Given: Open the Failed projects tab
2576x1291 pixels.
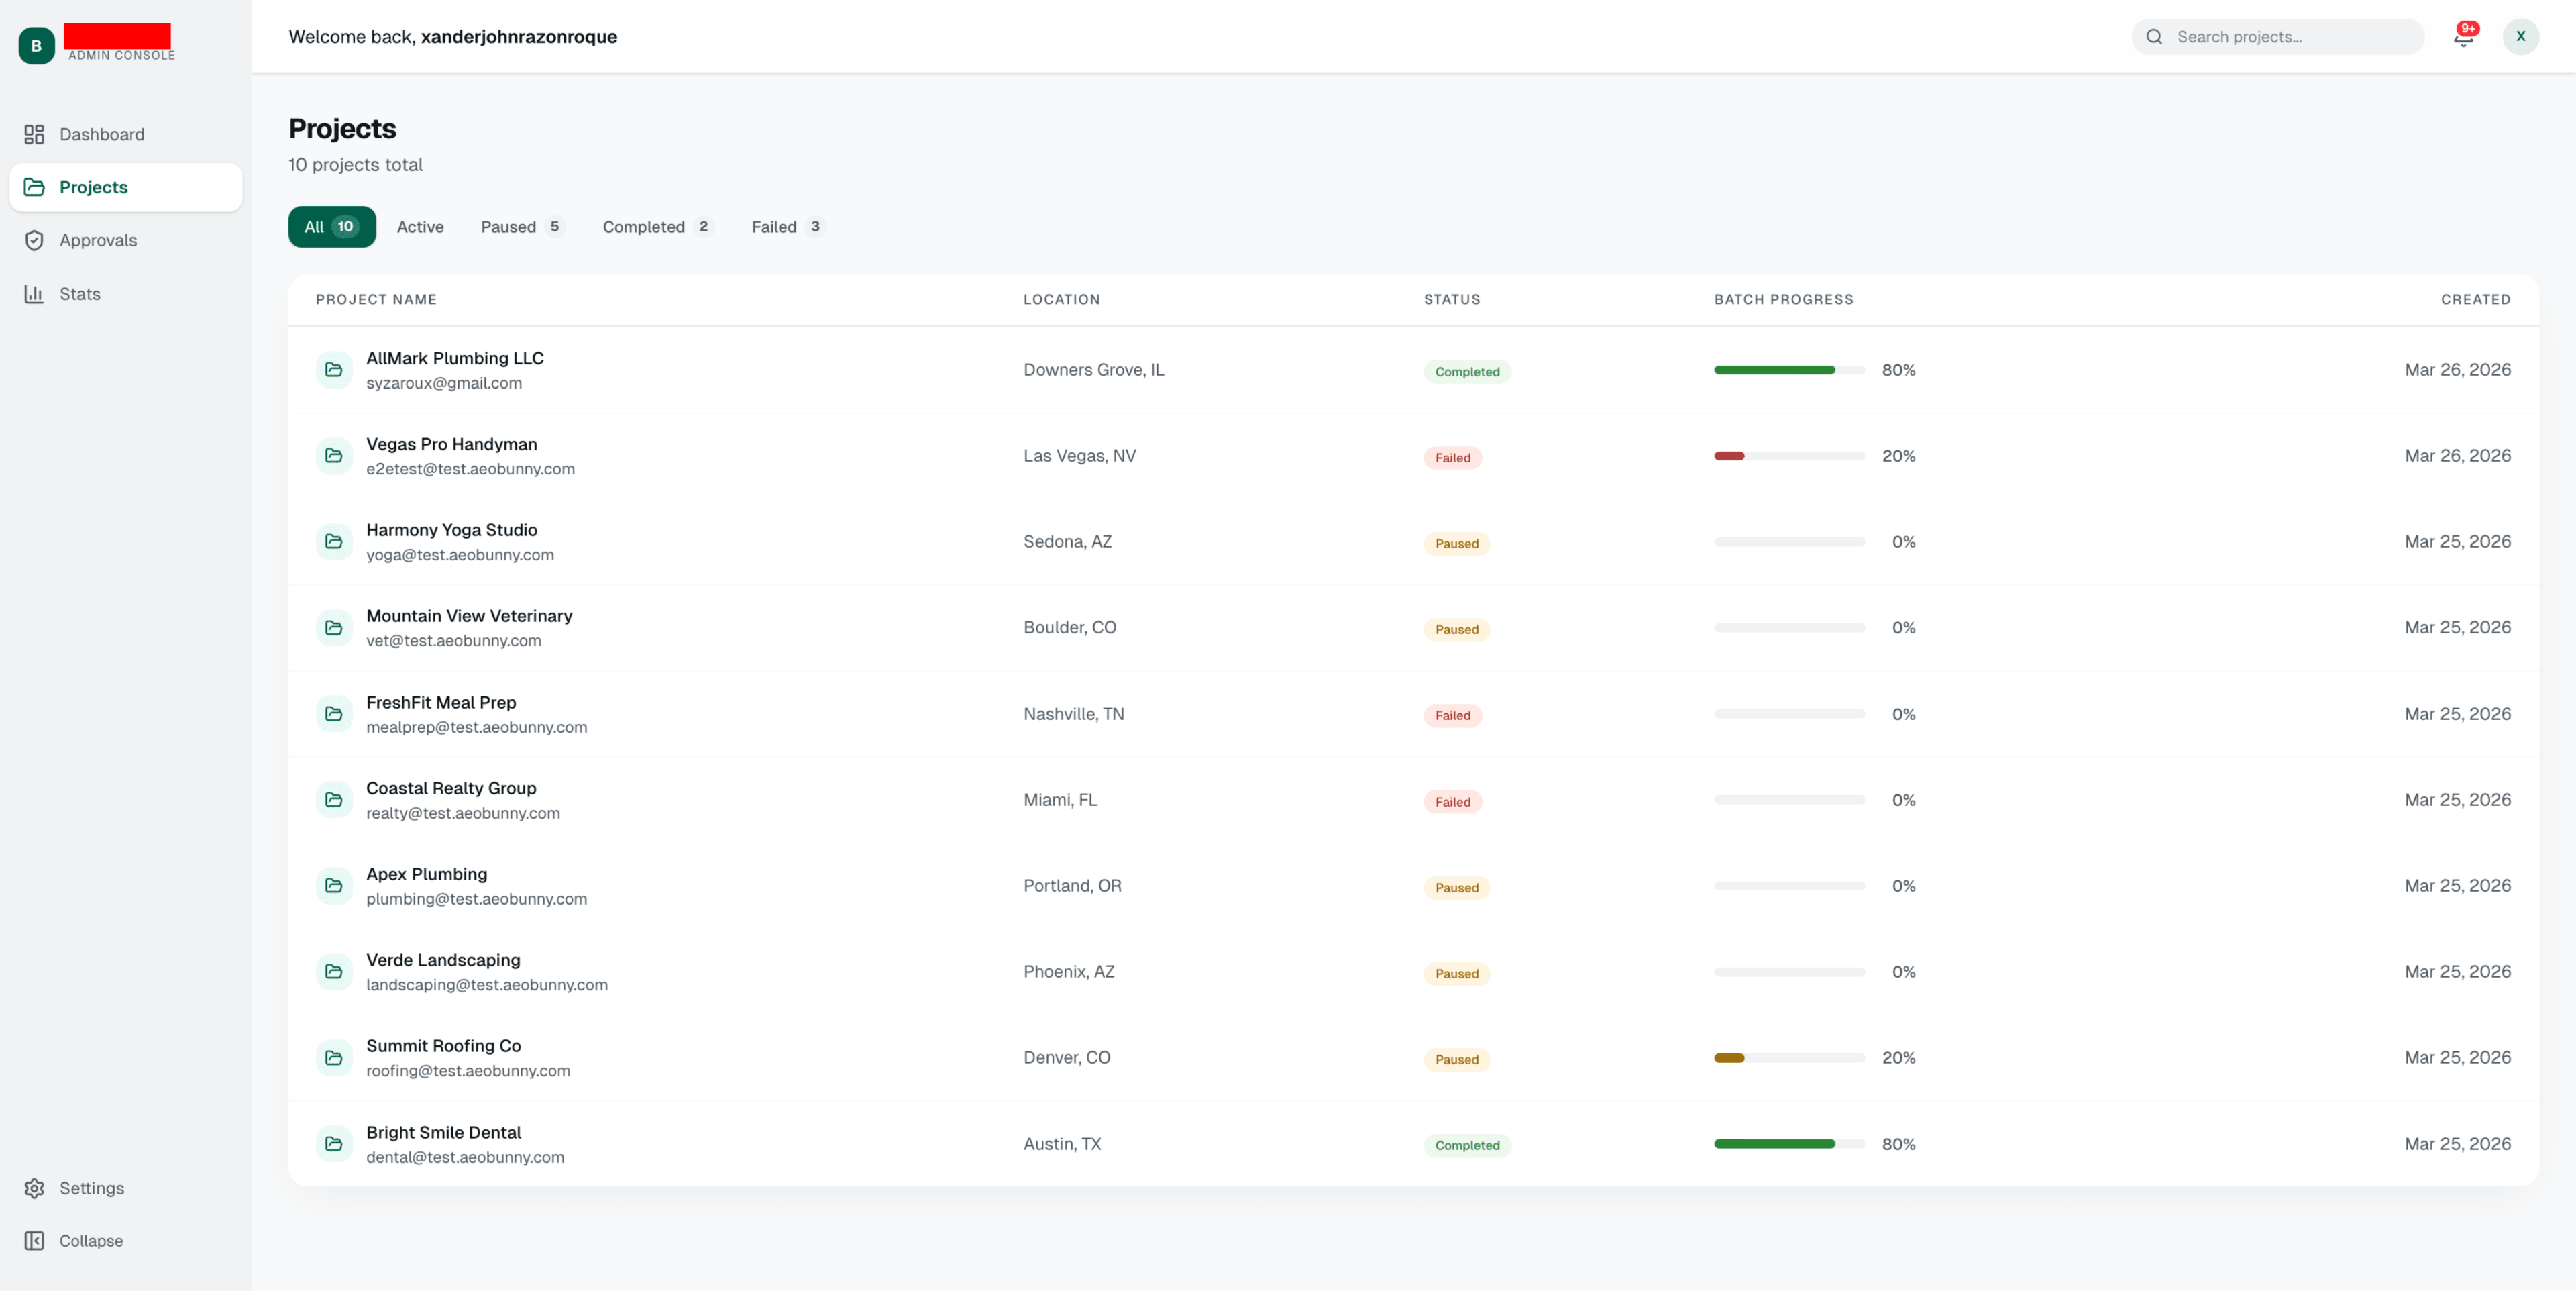Looking at the screenshot, I should (x=788, y=227).
